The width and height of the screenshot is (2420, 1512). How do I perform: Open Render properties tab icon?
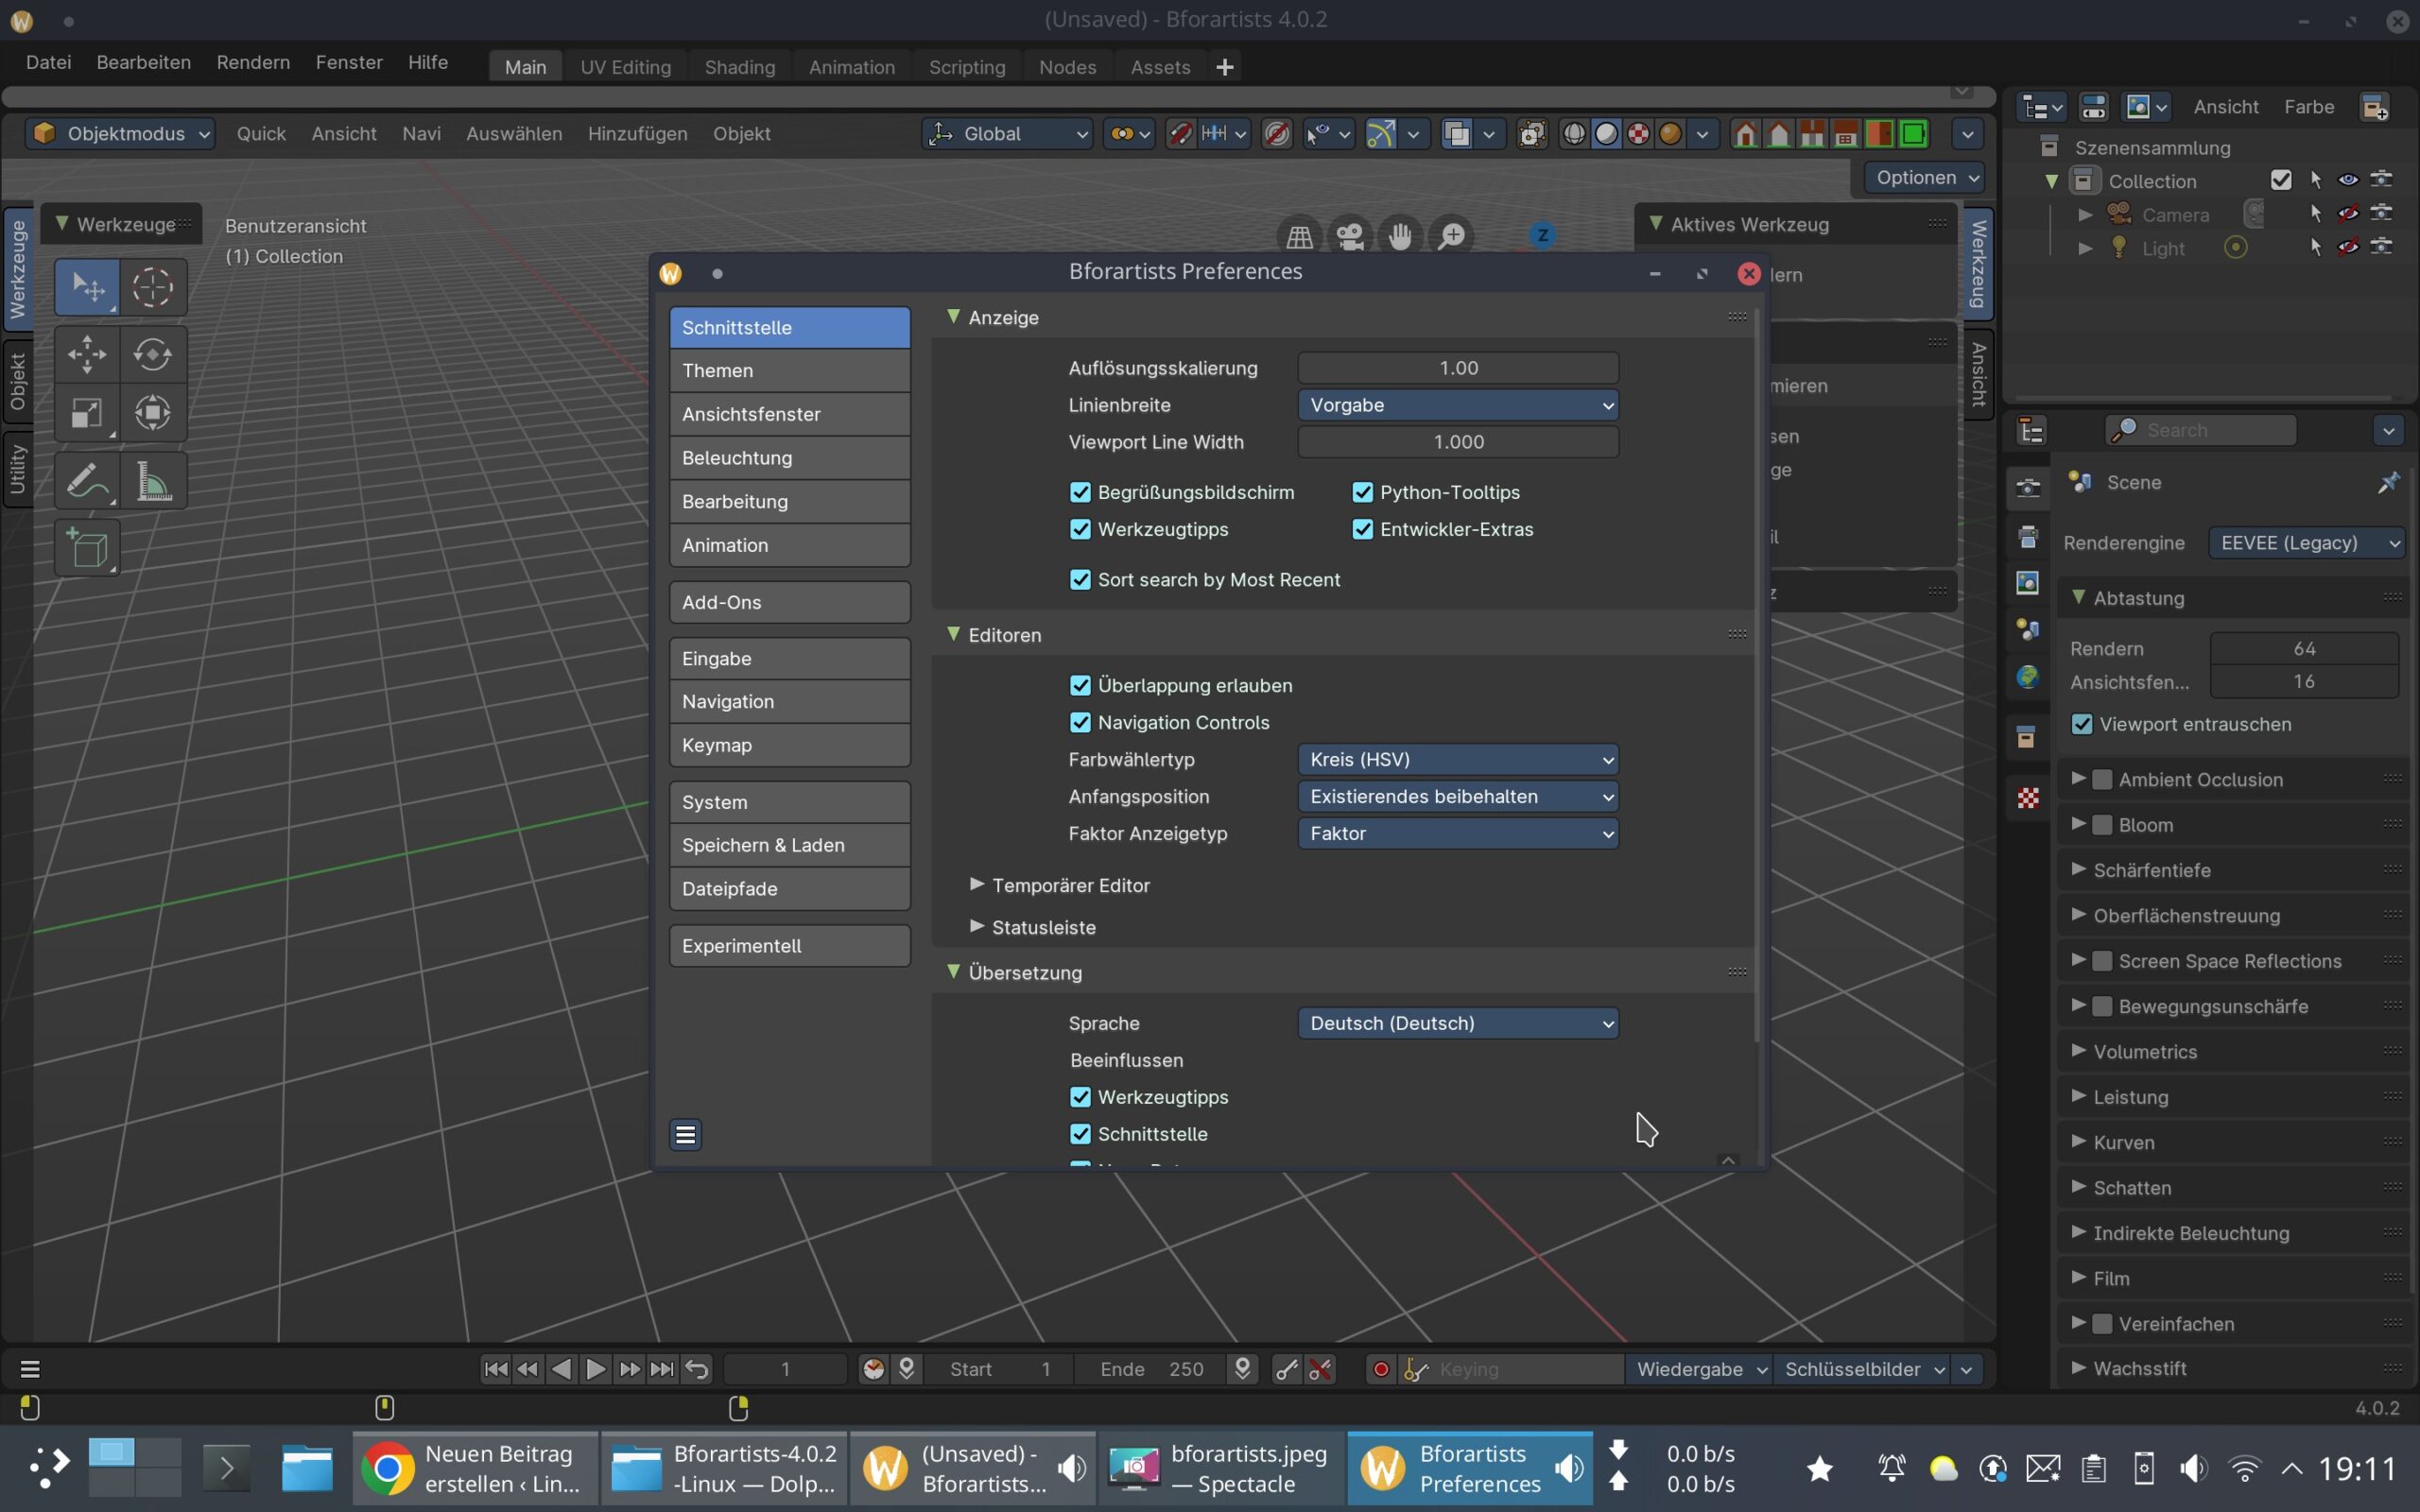pos(2028,487)
